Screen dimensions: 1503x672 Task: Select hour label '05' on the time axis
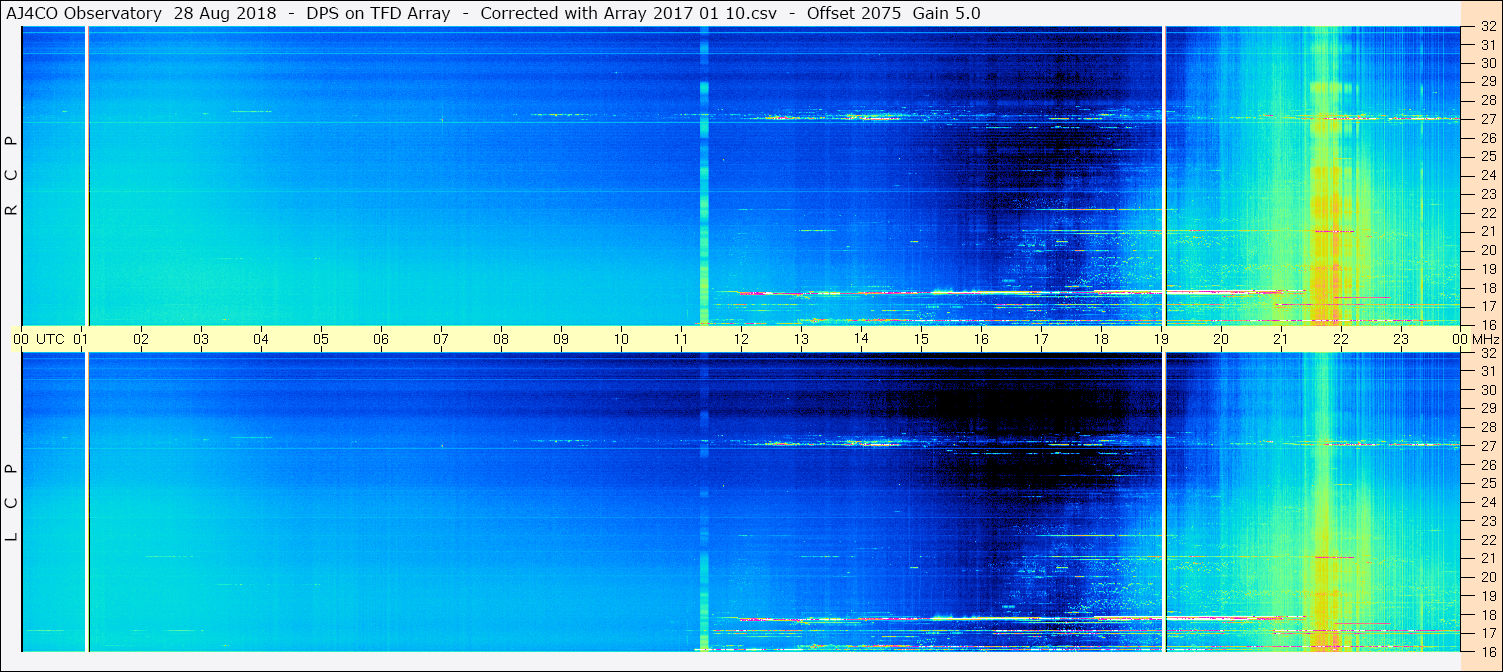[321, 339]
